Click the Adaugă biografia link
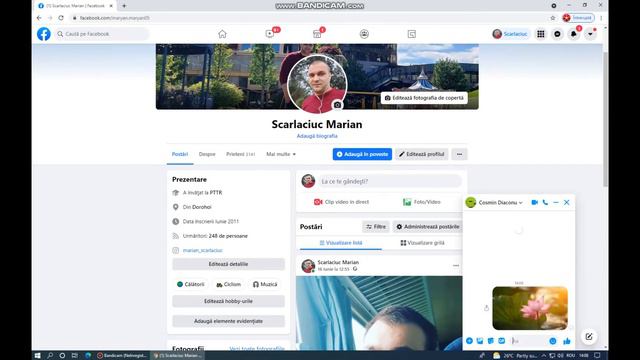Viewport: 640px width, 360px height. coord(317,136)
